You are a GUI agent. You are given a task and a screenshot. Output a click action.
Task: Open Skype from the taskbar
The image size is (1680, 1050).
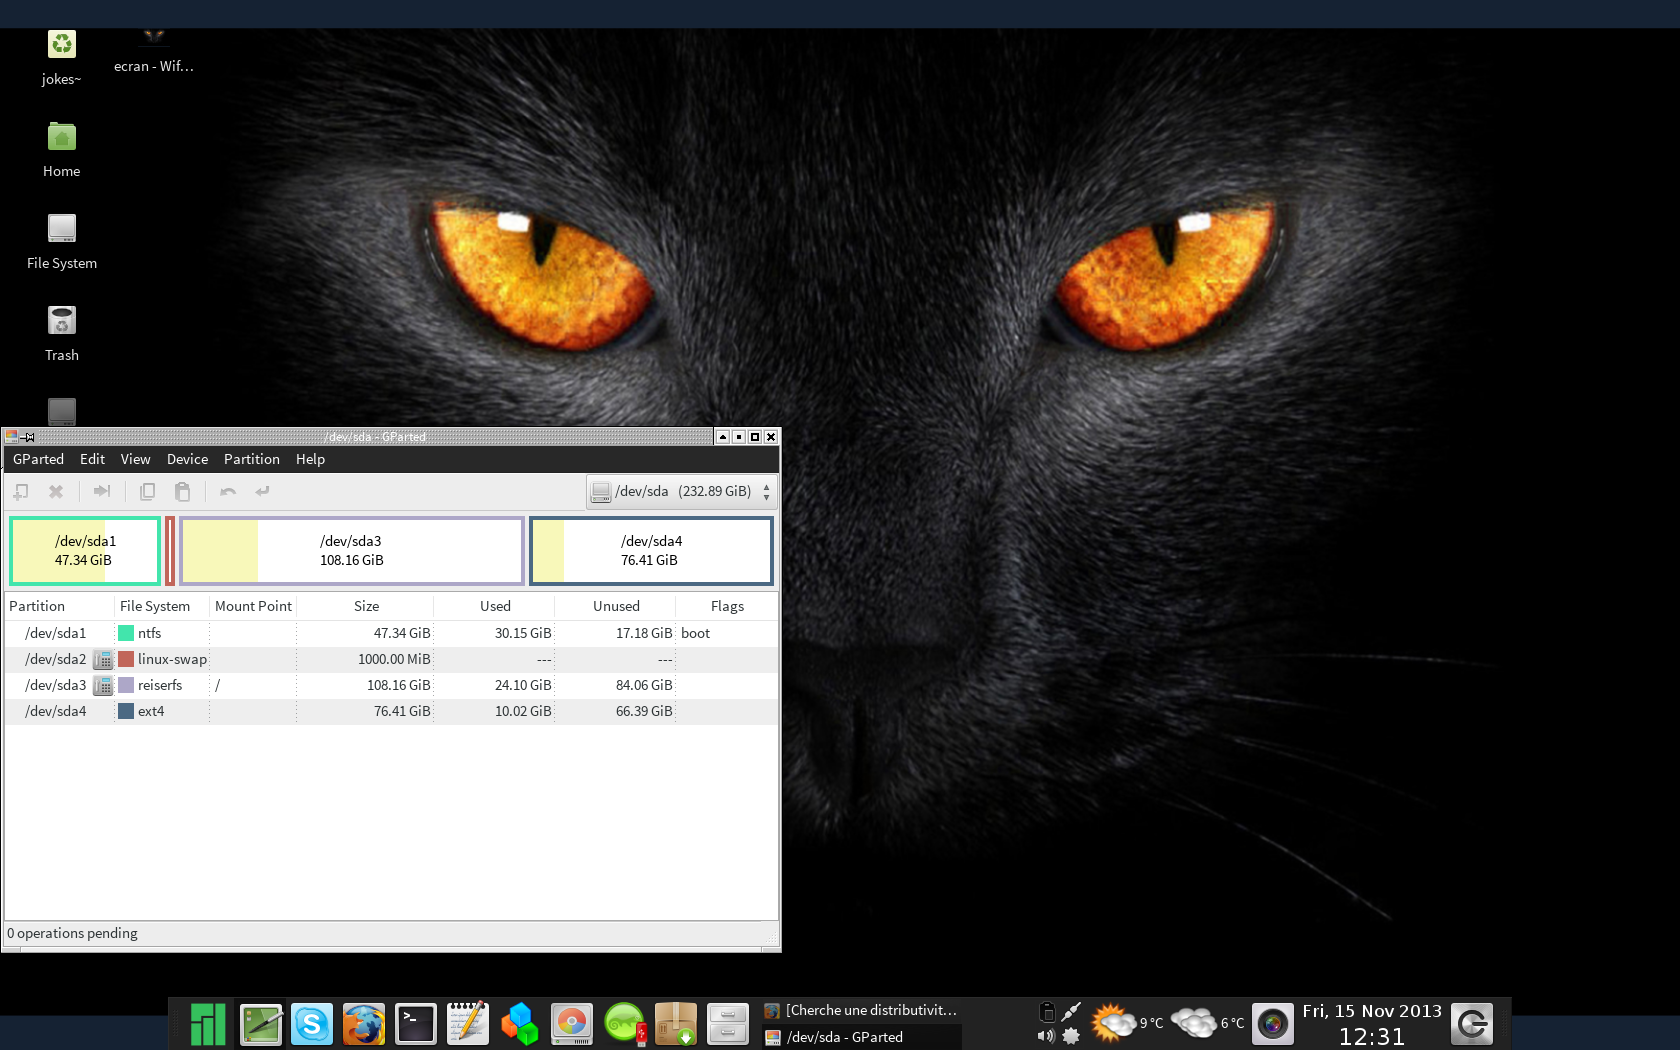(x=312, y=1024)
